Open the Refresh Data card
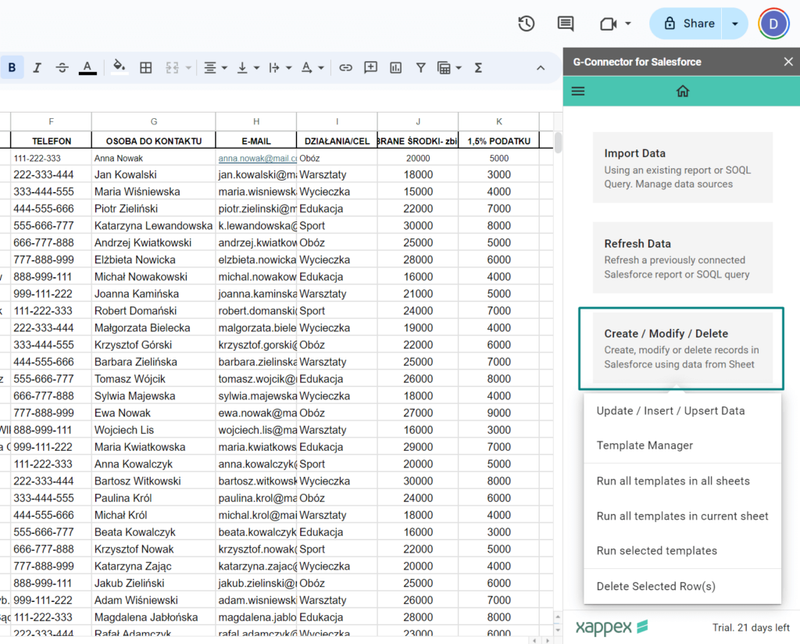 [683, 258]
